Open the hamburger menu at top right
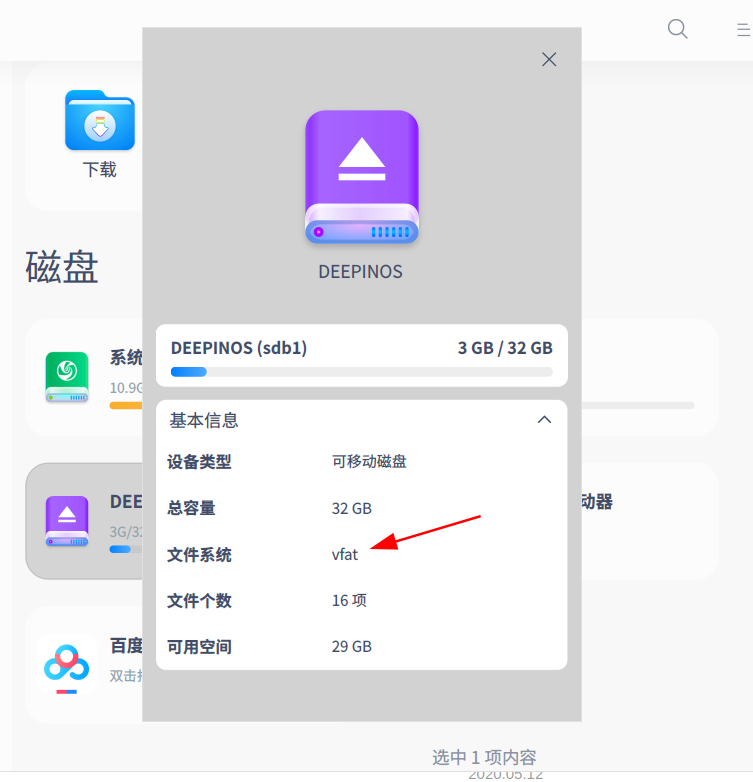 pos(744,29)
